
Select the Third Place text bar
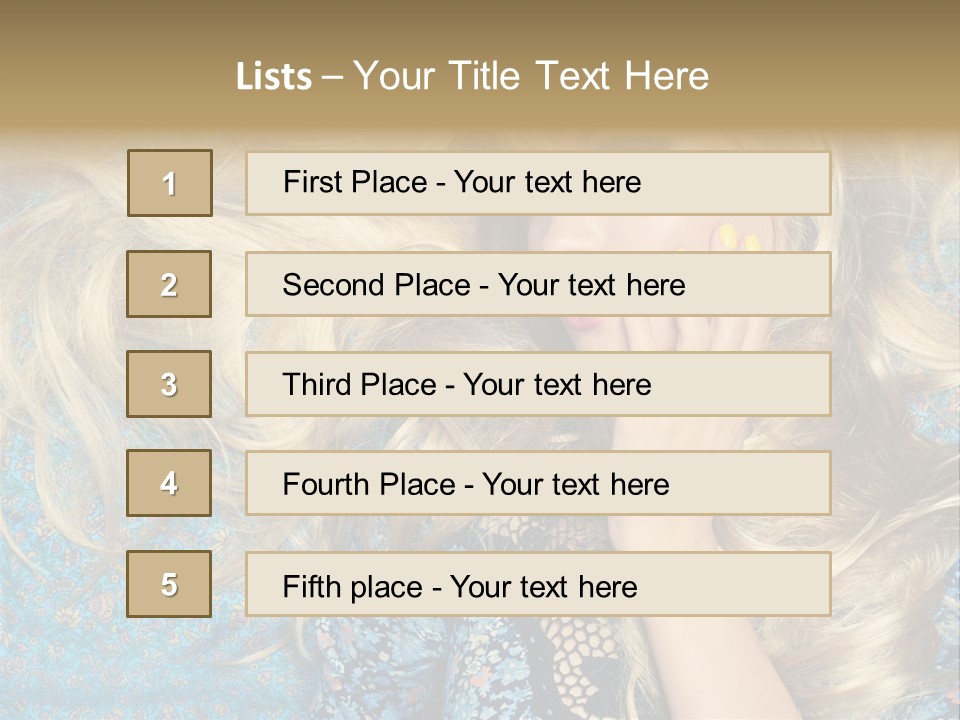538,384
